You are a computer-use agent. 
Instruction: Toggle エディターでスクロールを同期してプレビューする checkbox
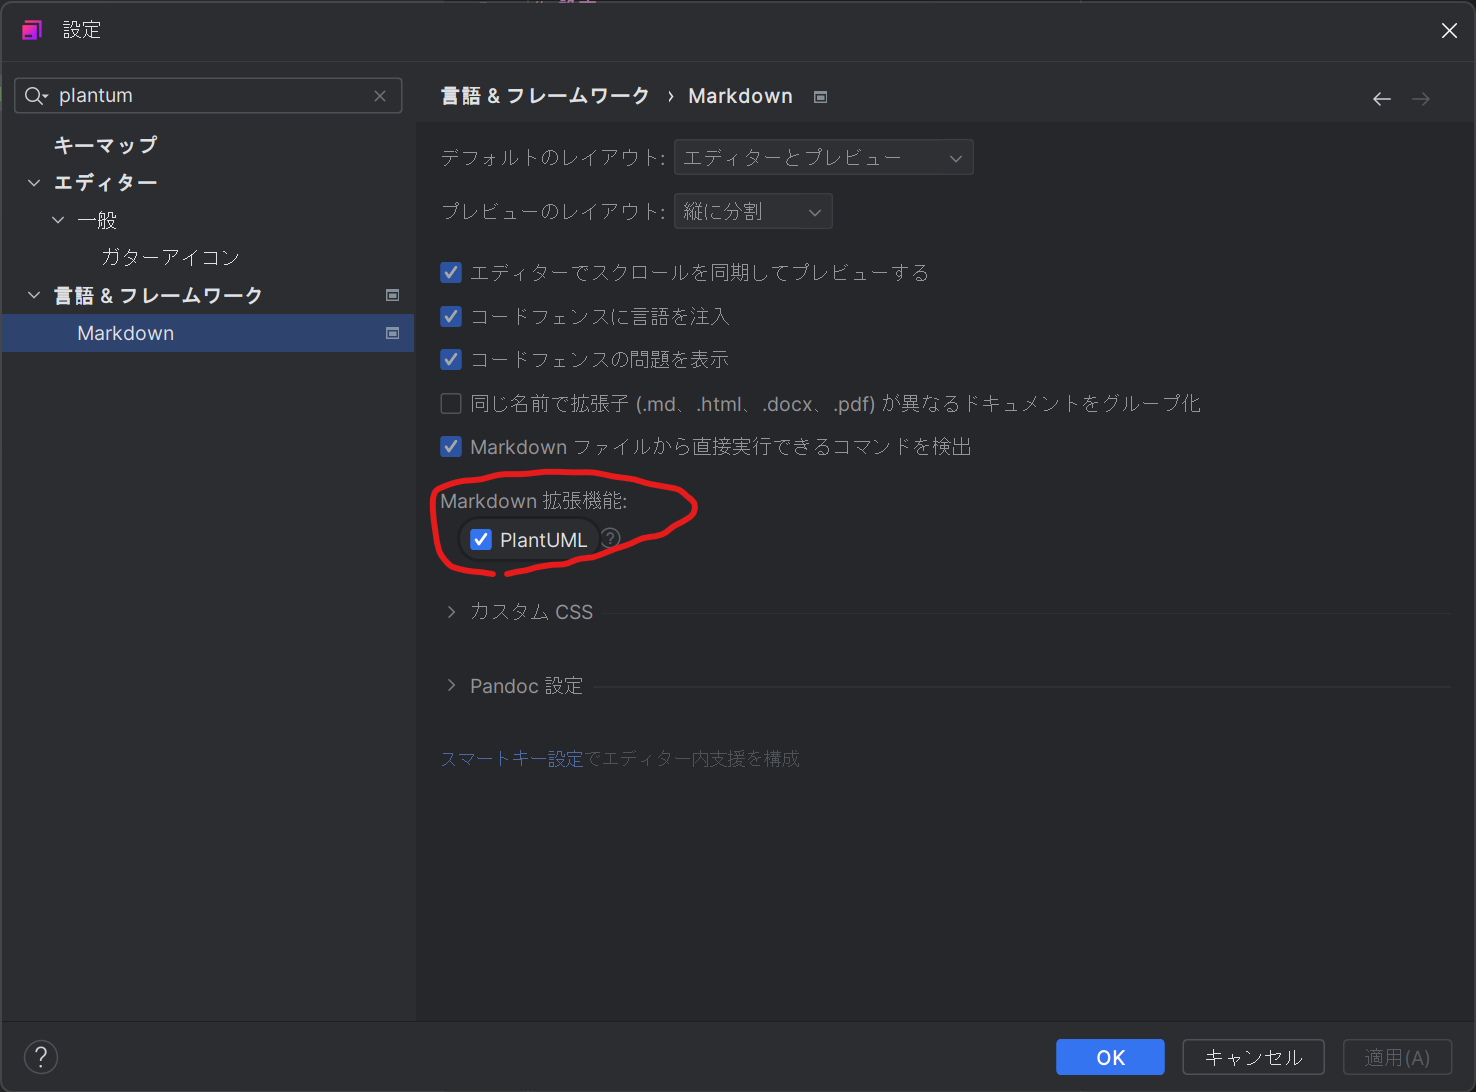(451, 272)
